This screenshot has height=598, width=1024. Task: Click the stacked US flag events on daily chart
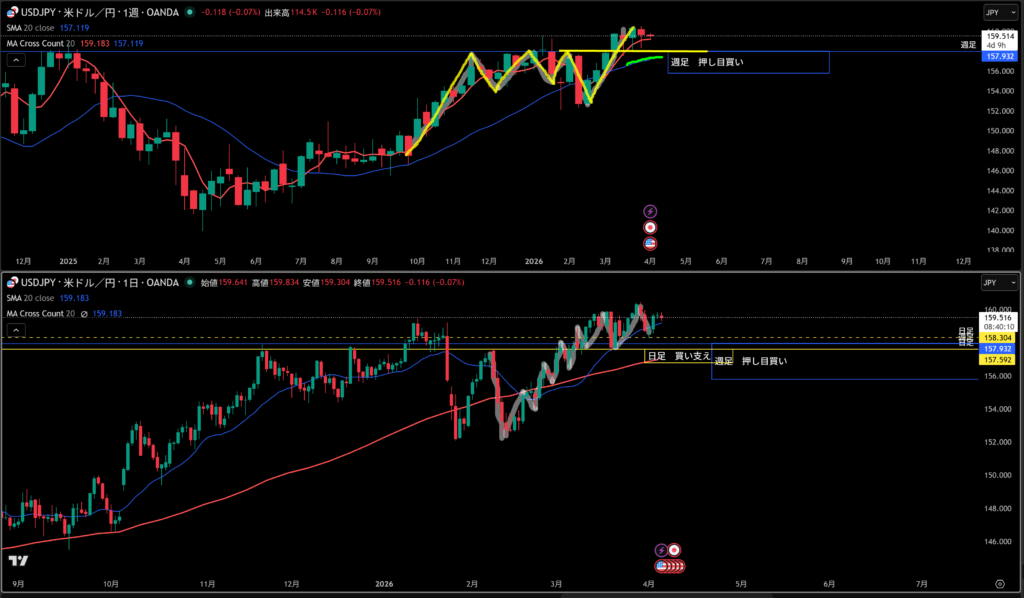[672, 565]
